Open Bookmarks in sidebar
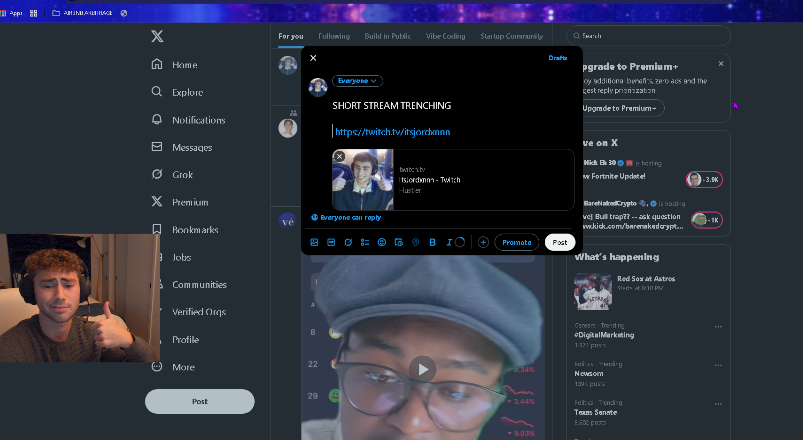Image resolution: width=803 pixels, height=440 pixels. click(x=185, y=229)
